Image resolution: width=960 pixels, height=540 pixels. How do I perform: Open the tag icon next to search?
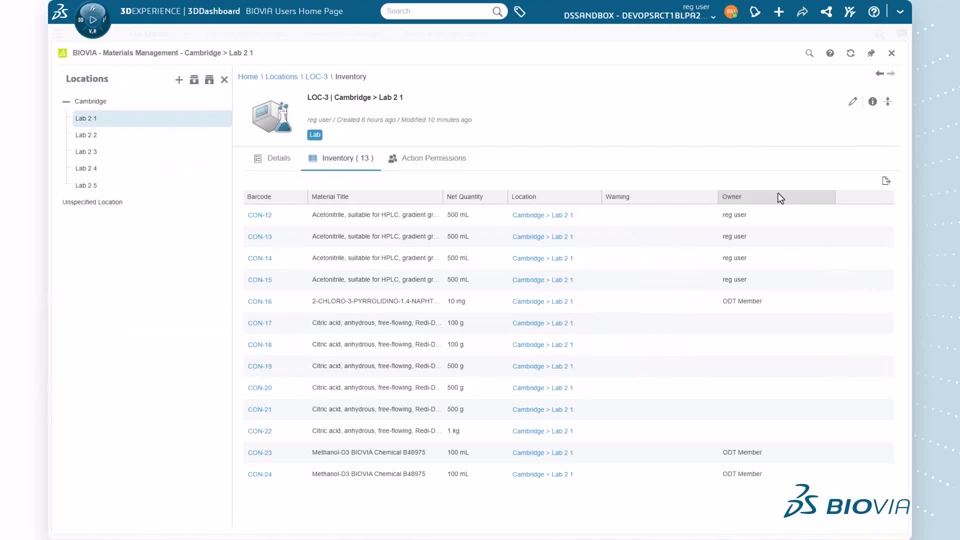point(520,12)
